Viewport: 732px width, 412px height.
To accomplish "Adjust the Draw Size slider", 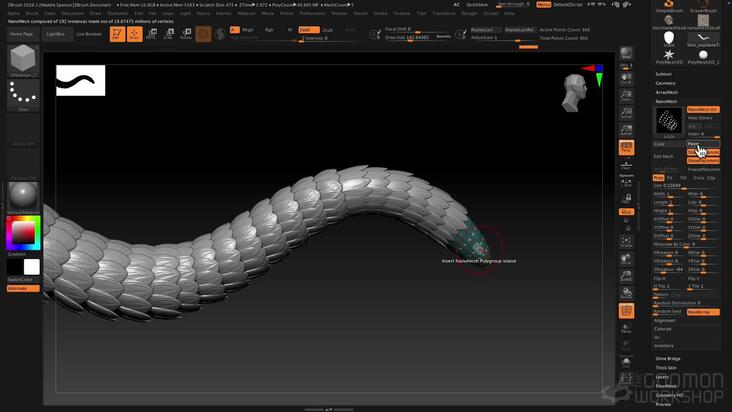I will click(418, 38).
